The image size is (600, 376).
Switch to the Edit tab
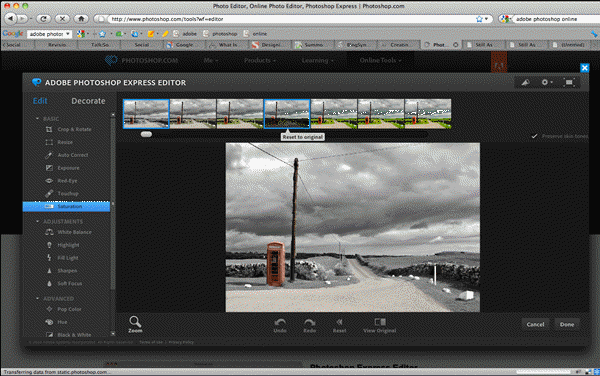tap(40, 101)
